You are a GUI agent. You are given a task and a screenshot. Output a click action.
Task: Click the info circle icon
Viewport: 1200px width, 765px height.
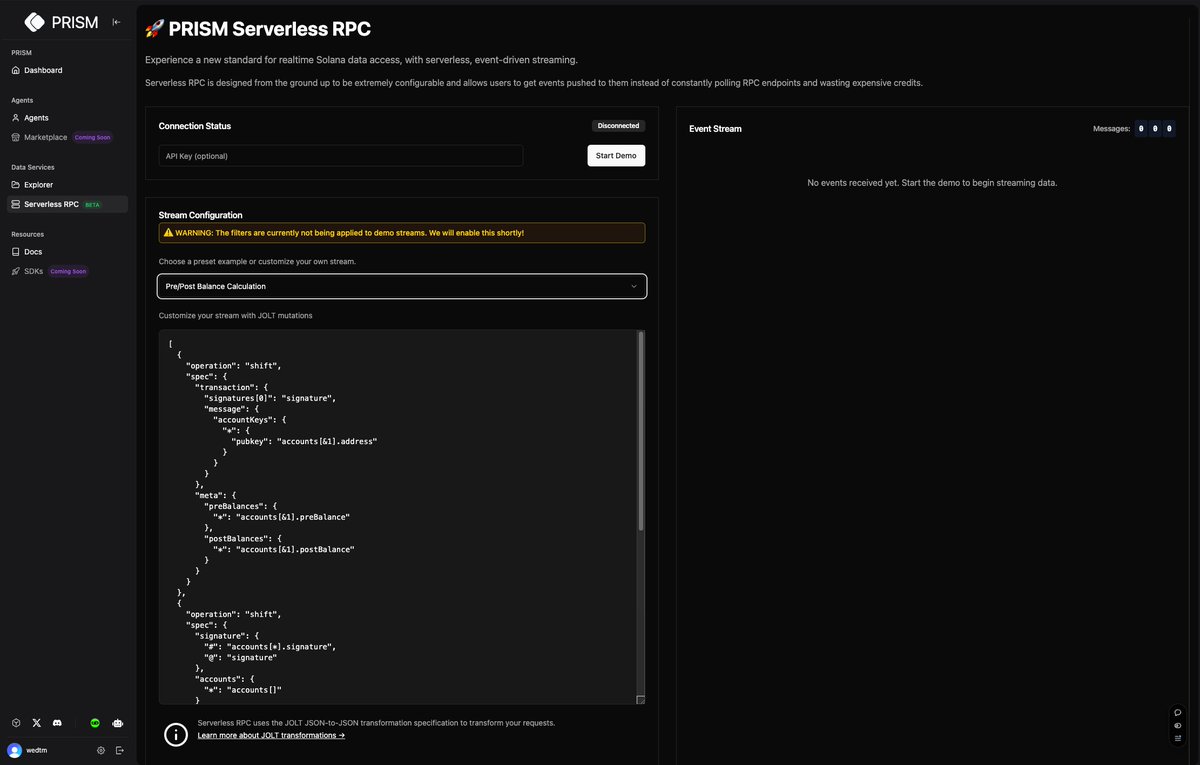click(176, 735)
